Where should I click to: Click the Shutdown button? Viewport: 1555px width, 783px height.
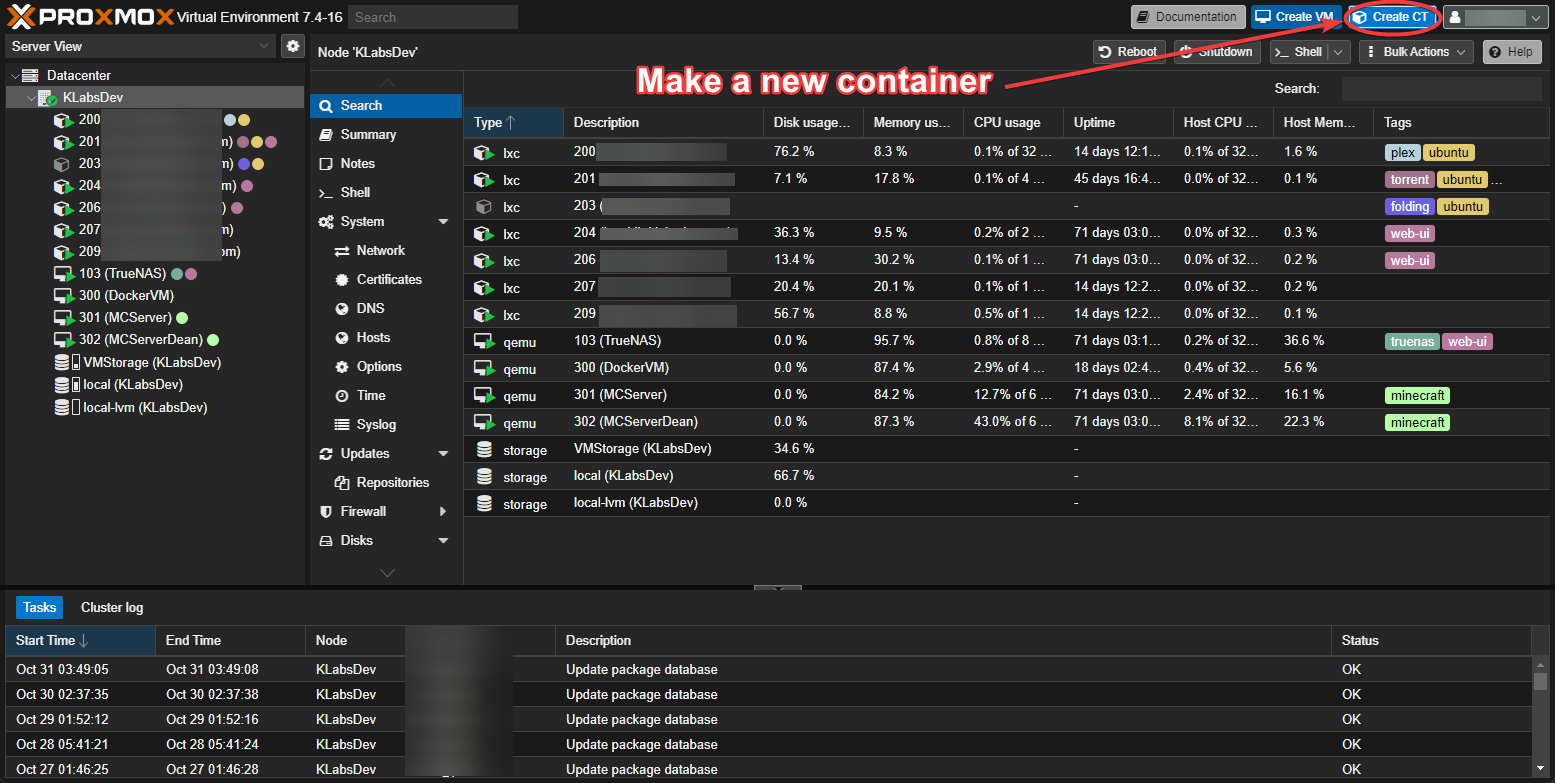point(1217,52)
